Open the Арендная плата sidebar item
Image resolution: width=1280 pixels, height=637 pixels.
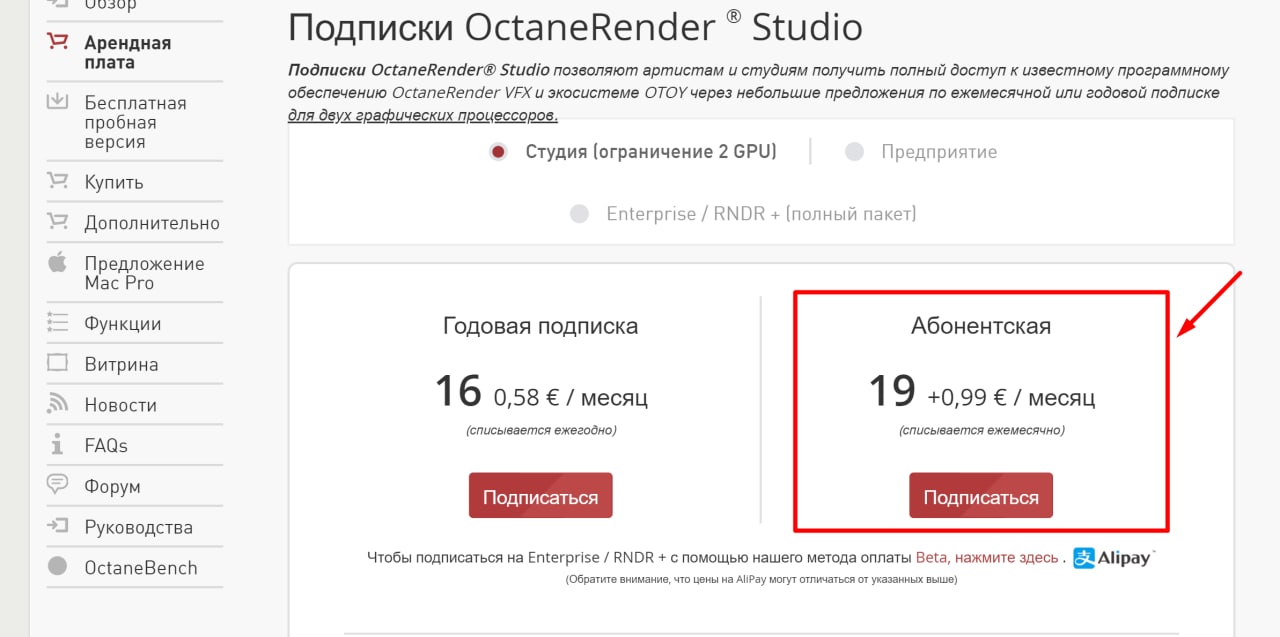[x=127, y=52]
